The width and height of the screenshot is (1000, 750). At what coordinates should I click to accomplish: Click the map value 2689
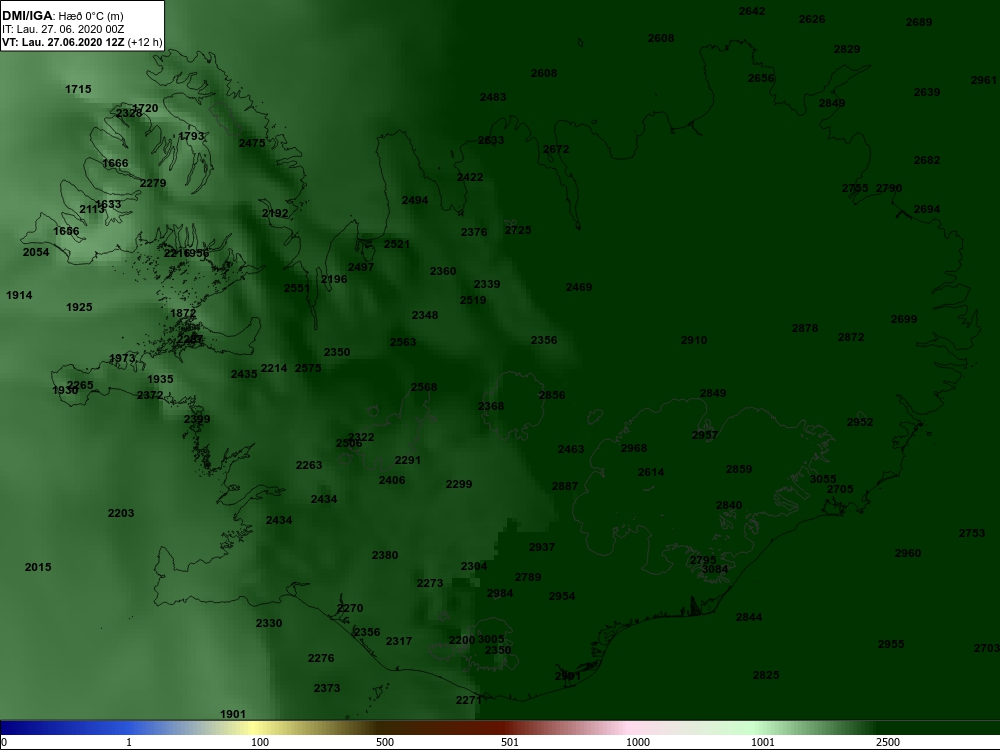pyautogui.click(x=919, y=22)
